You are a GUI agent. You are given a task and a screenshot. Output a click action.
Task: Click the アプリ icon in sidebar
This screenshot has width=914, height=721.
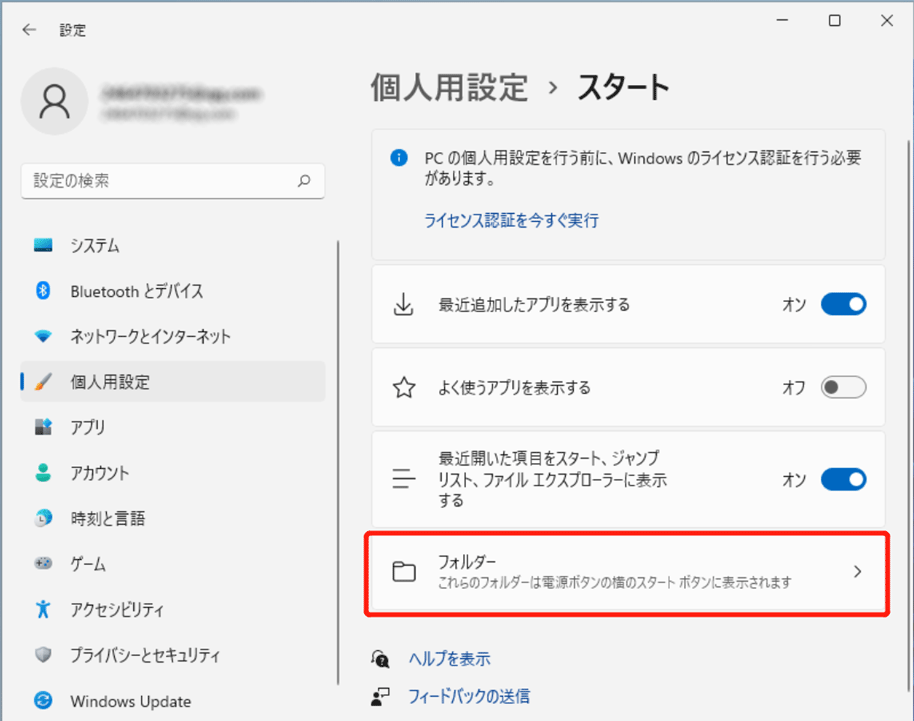tap(43, 427)
